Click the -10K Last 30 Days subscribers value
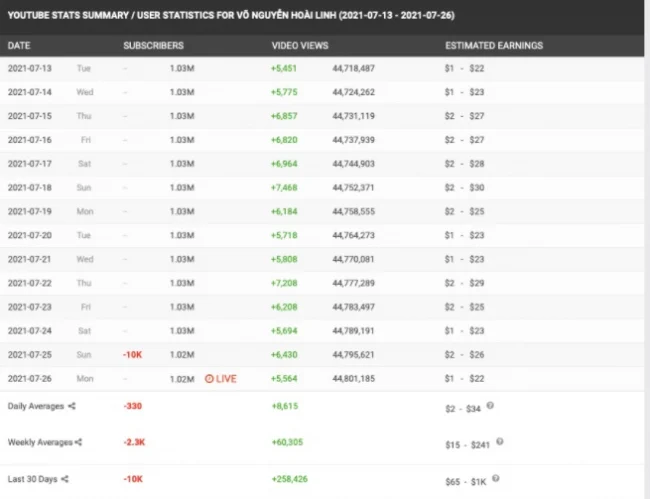Screen dimensions: 650x499 133,479
